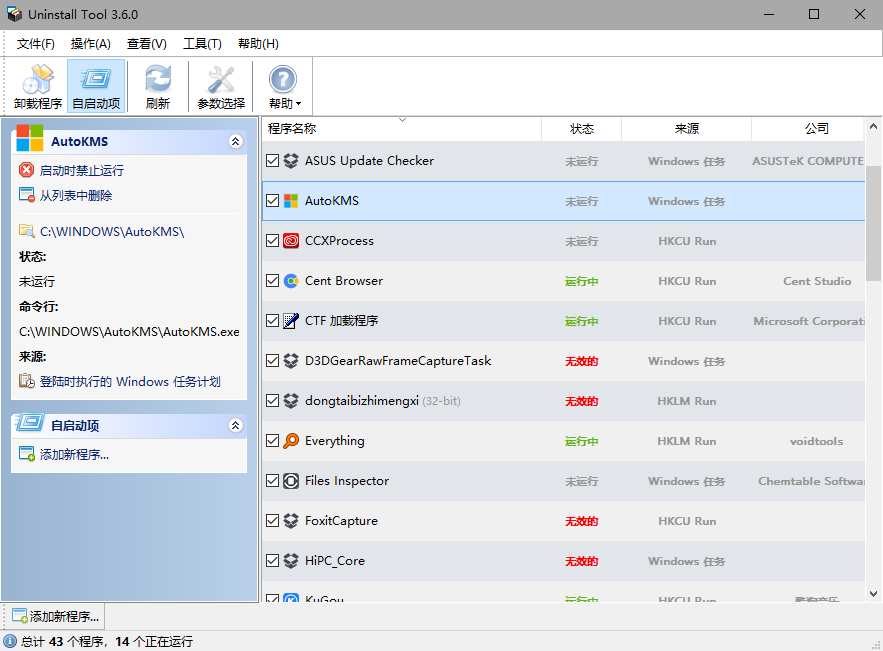This screenshot has height=651, width=883.
Task: Click the 从列表中删除 link
Action: point(75,195)
